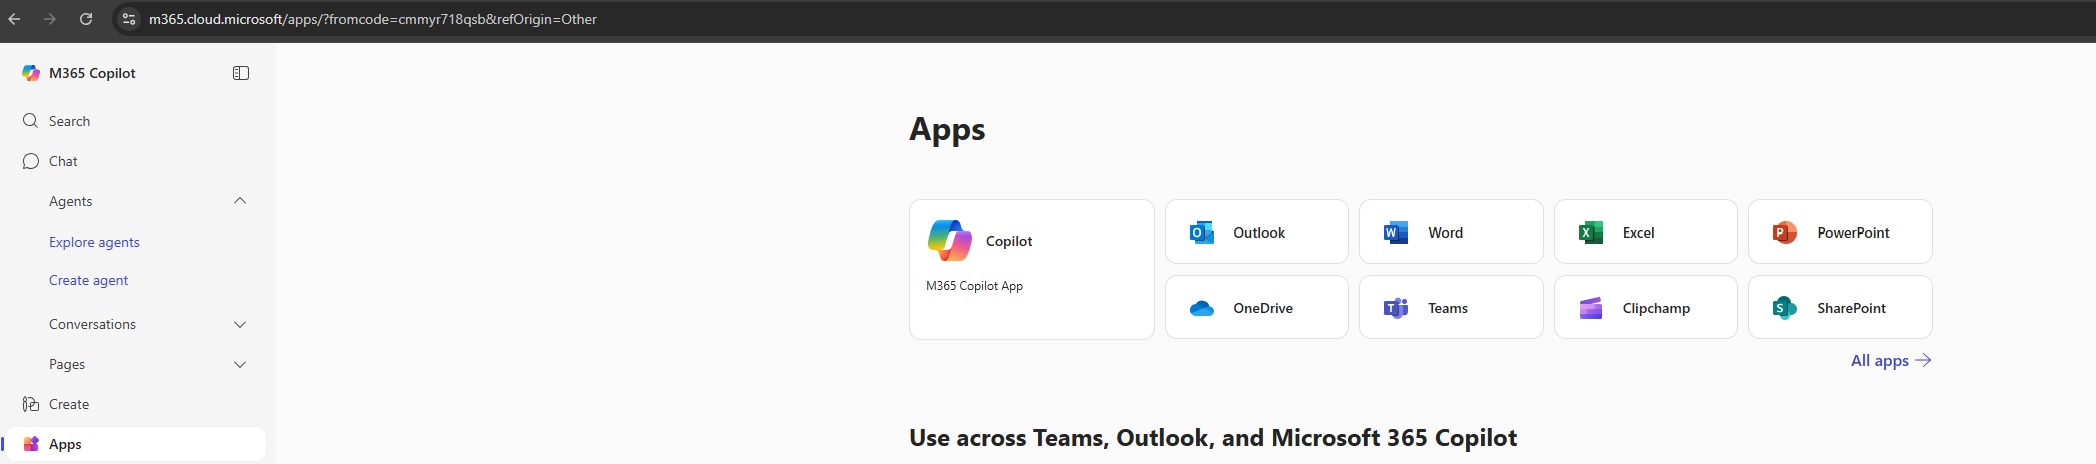
Task: Open the Copilot app card
Action: pyautogui.click(x=1031, y=269)
